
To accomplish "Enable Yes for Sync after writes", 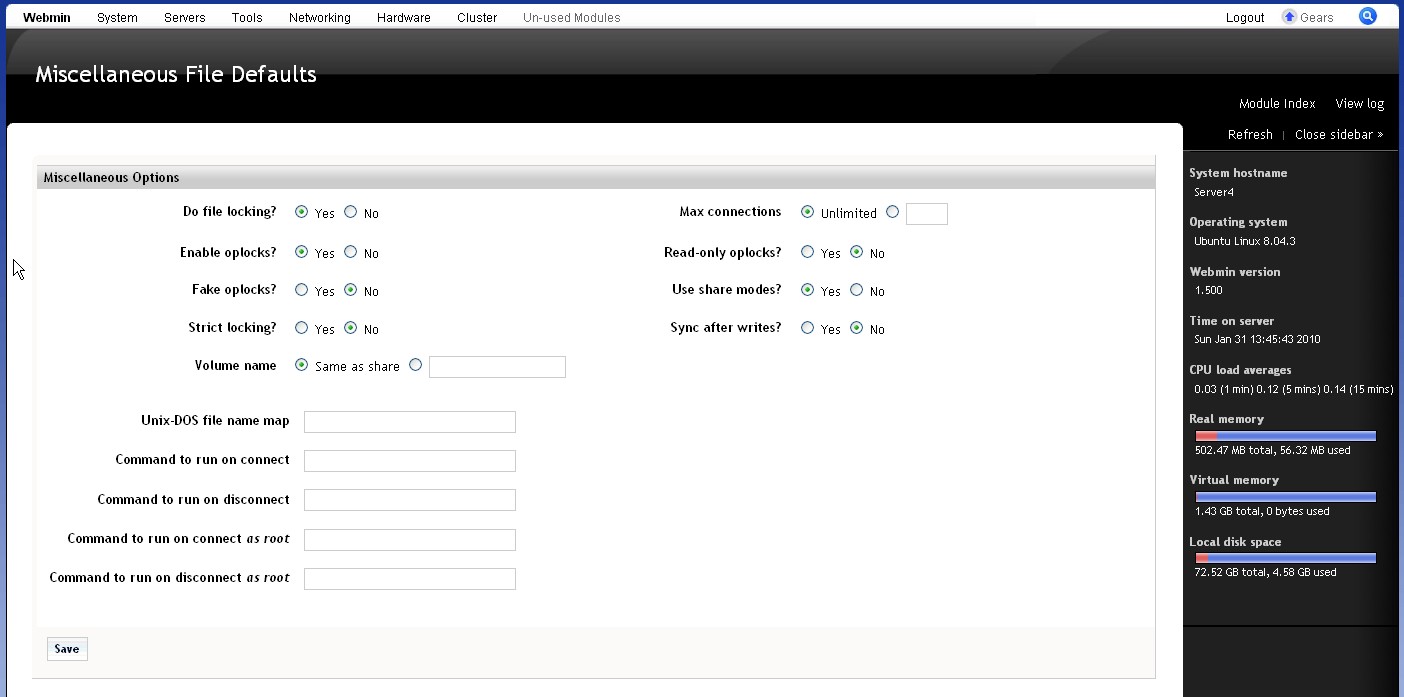I will pos(807,328).
